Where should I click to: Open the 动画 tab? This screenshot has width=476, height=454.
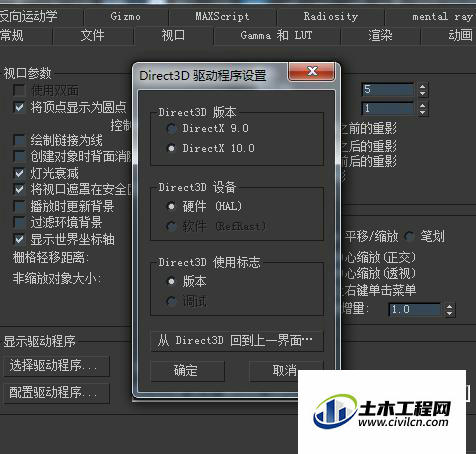click(x=449, y=36)
